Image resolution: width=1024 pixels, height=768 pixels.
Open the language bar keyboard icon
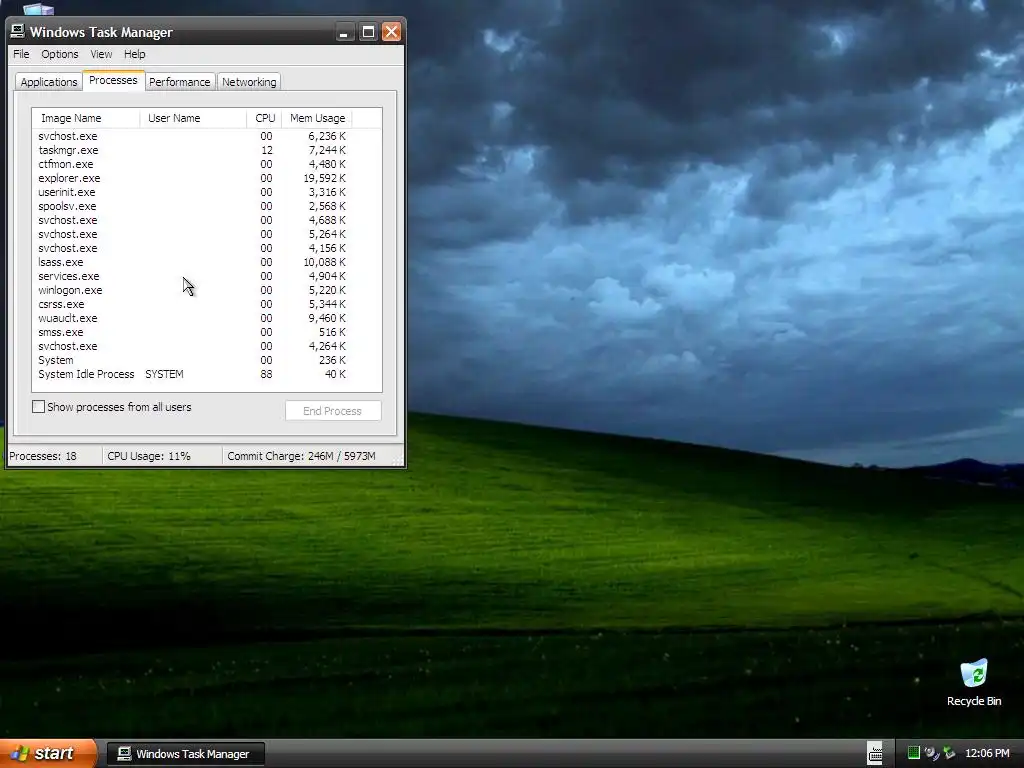875,753
